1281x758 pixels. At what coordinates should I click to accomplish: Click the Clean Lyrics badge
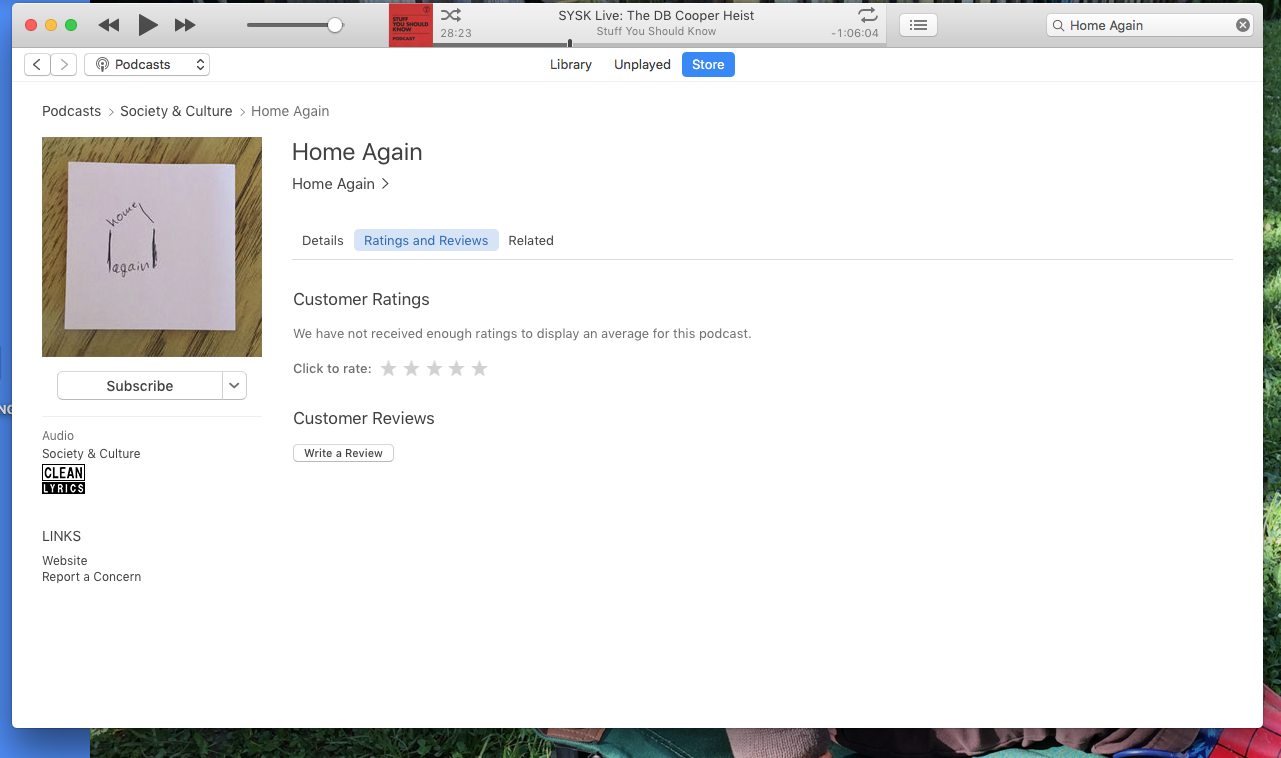coord(63,479)
